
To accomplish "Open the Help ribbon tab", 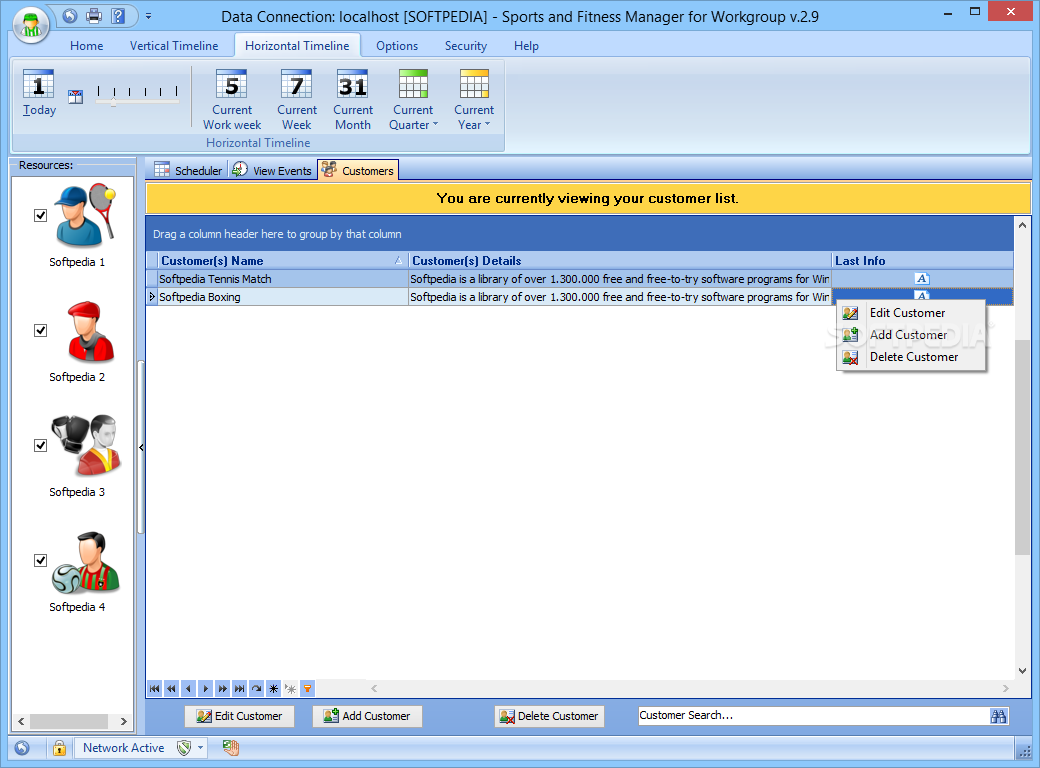I will (526, 46).
